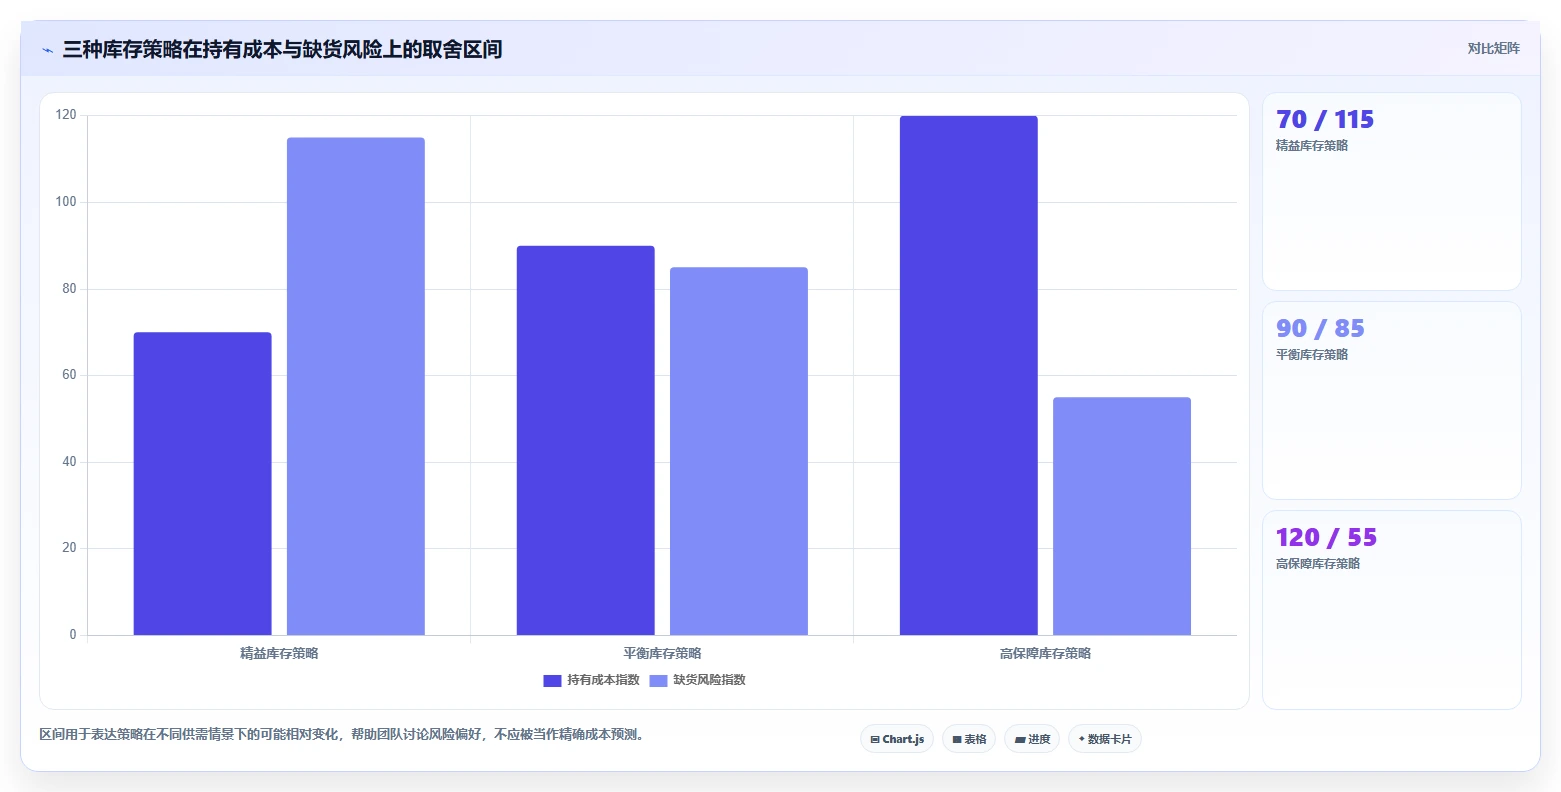Image resolution: width=1561 pixels, height=792 pixels.
Task: Click the 进度 chip
Action: point(1032,739)
